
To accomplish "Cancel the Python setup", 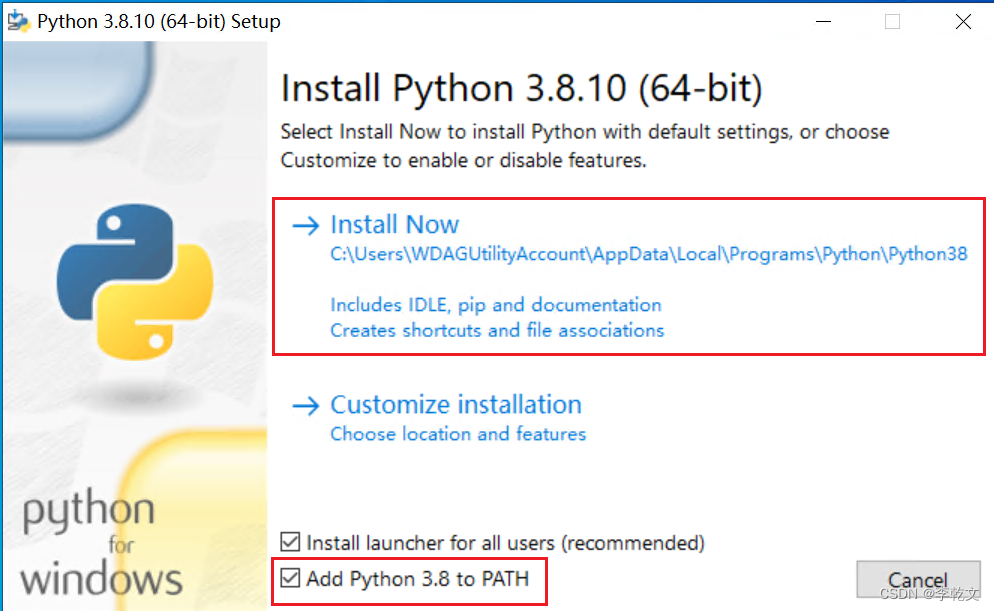I will pyautogui.click(x=918, y=579).
